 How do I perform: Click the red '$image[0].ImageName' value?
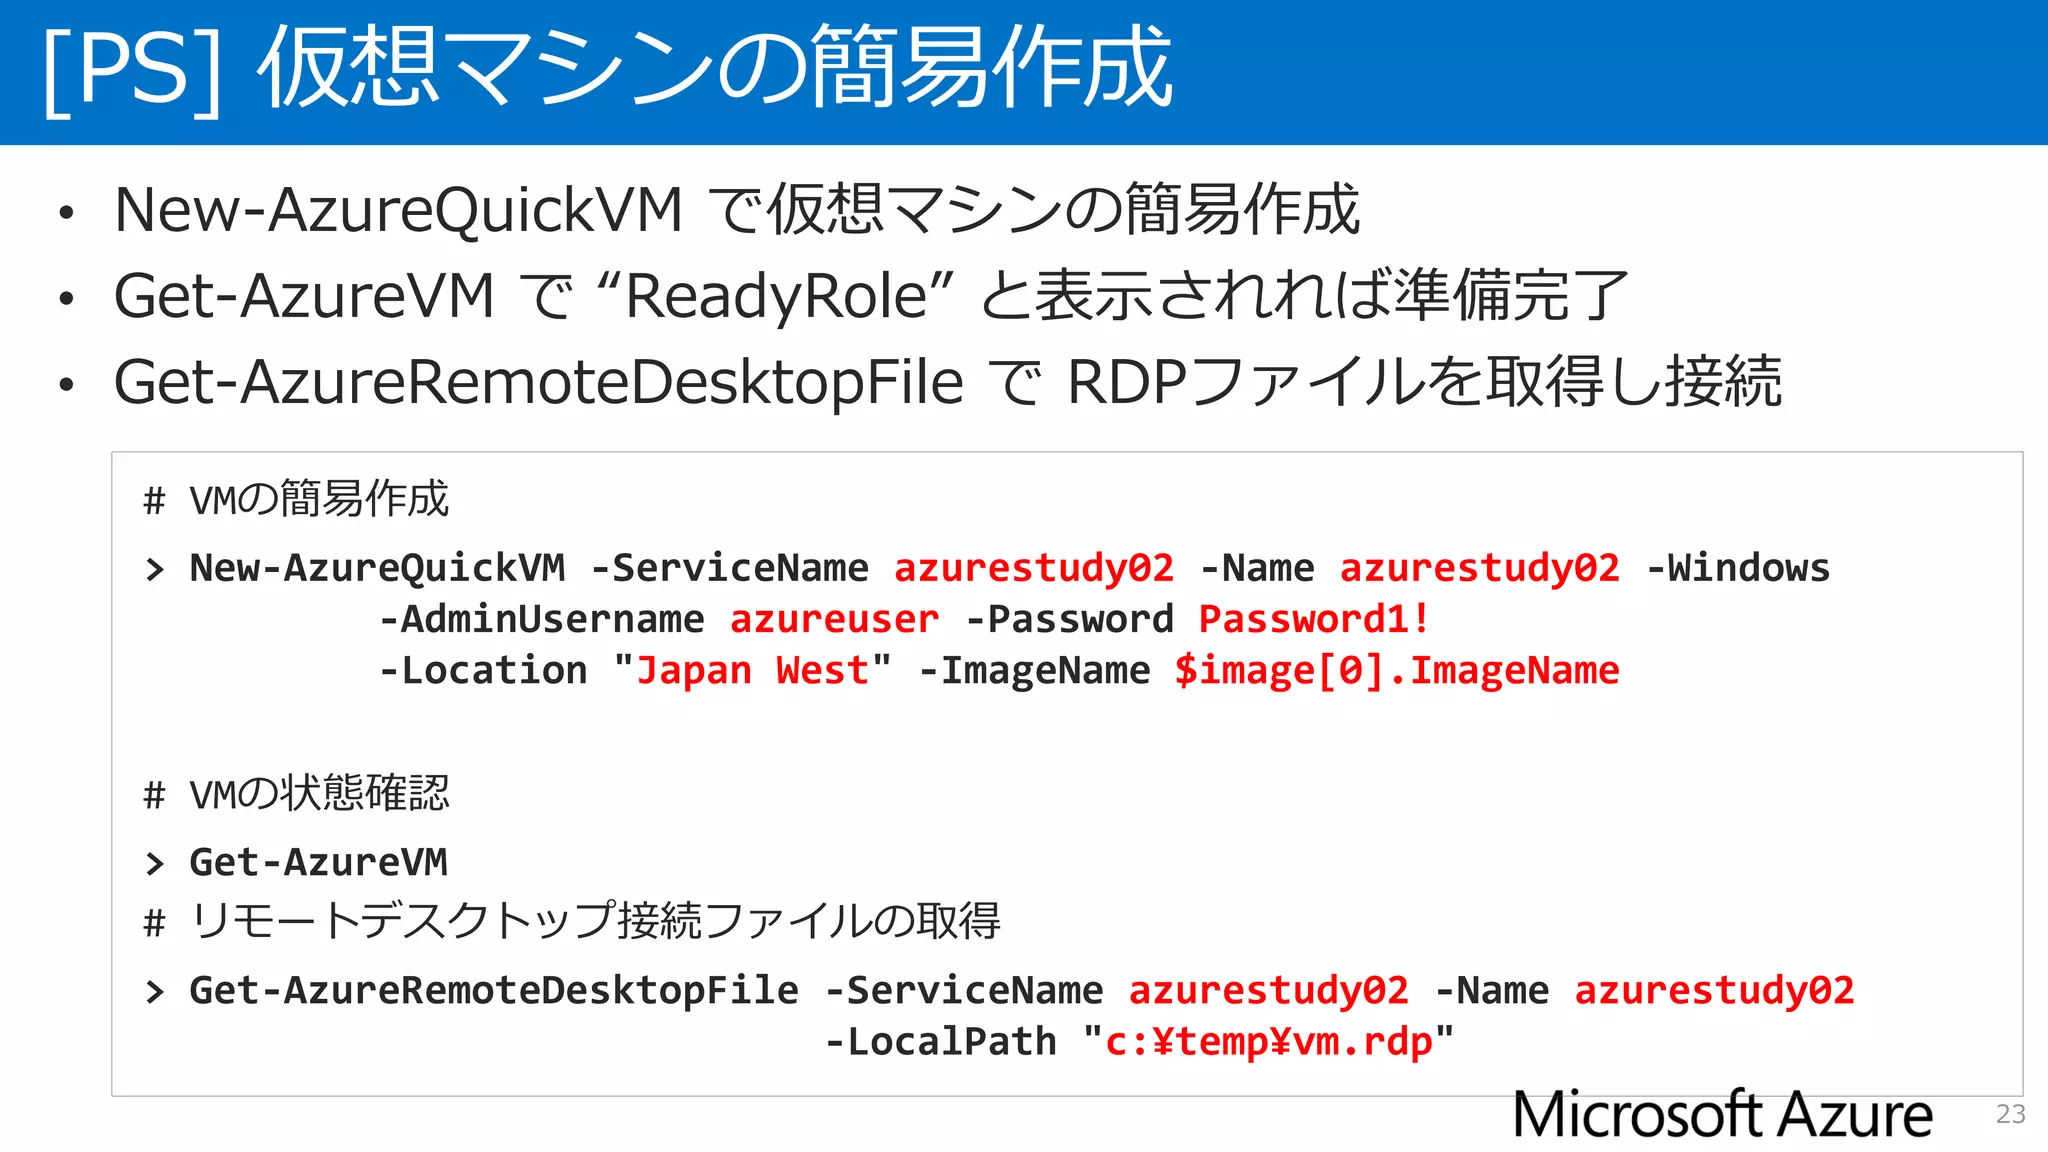1397,670
